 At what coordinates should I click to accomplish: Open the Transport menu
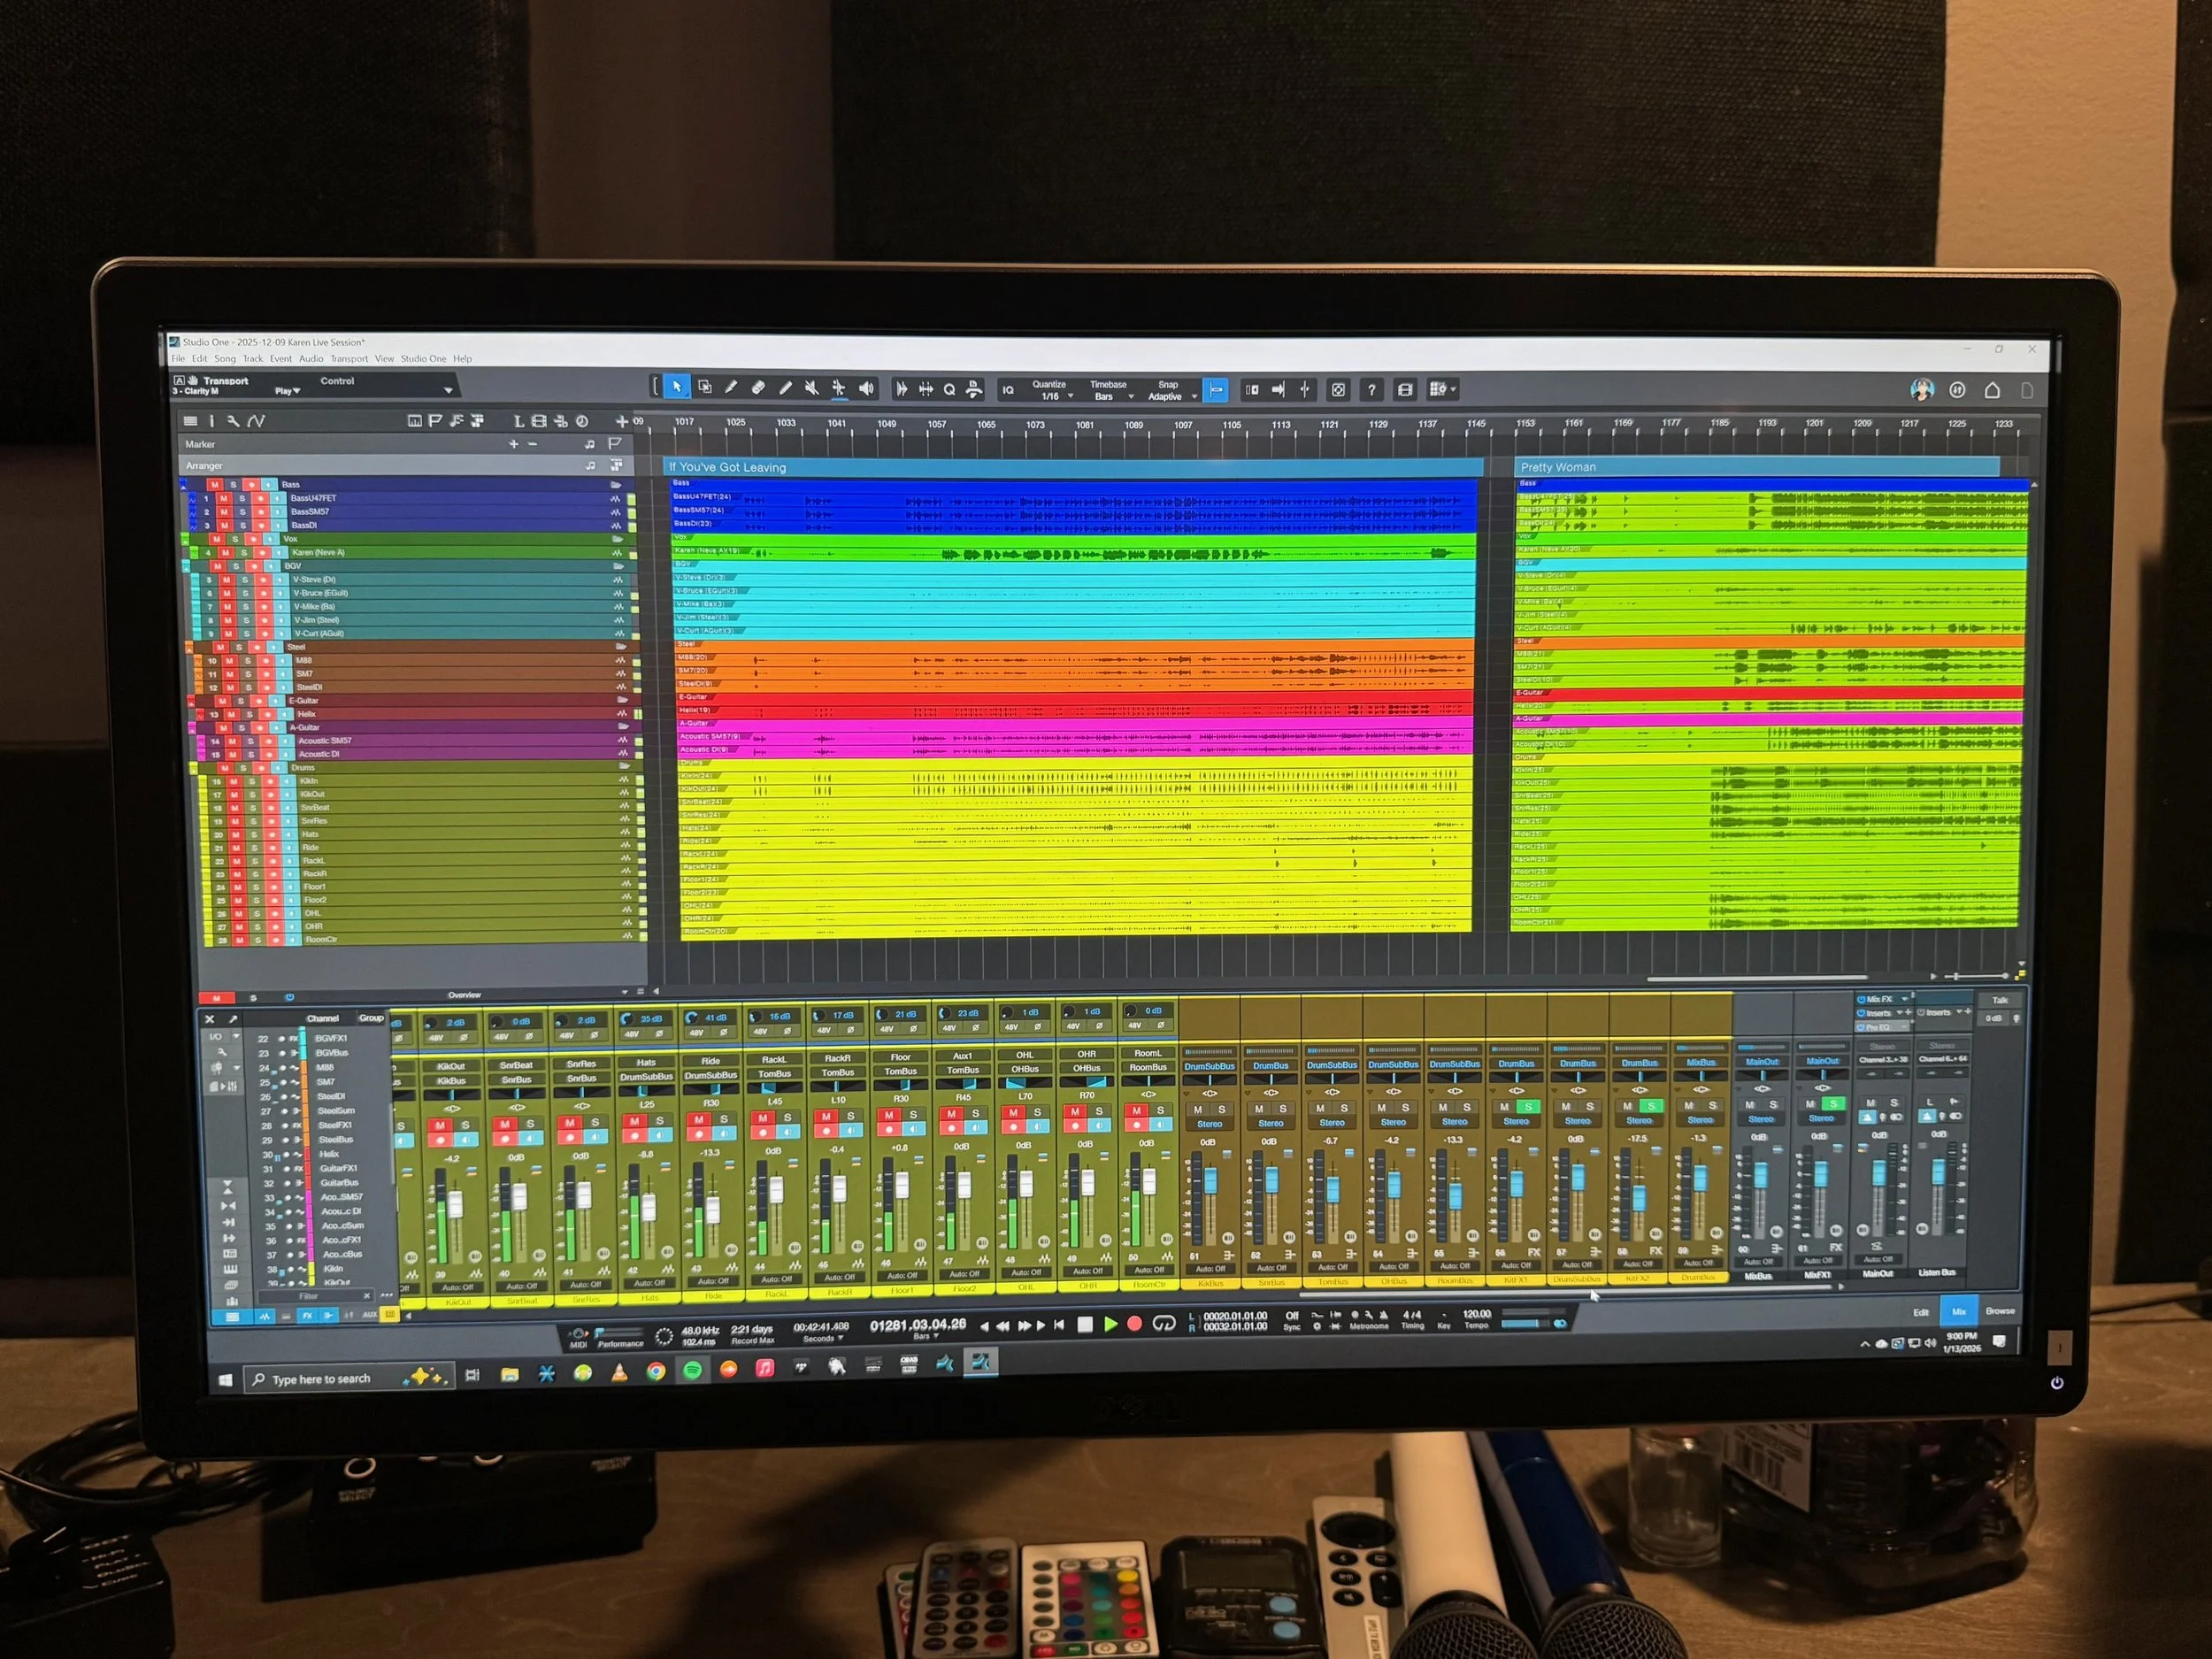(x=349, y=359)
